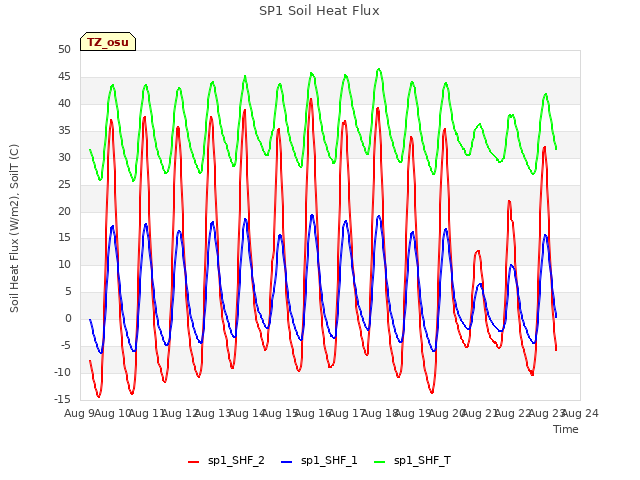Toggle the sp1_SHF_2 legend entry
The height and width of the screenshot is (480, 640).
pyautogui.click(x=226, y=460)
